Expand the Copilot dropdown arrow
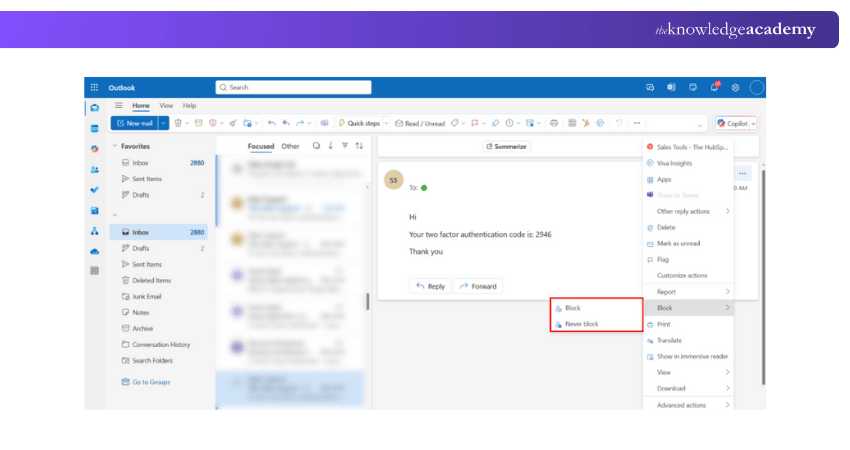850x450 pixels. [753, 124]
